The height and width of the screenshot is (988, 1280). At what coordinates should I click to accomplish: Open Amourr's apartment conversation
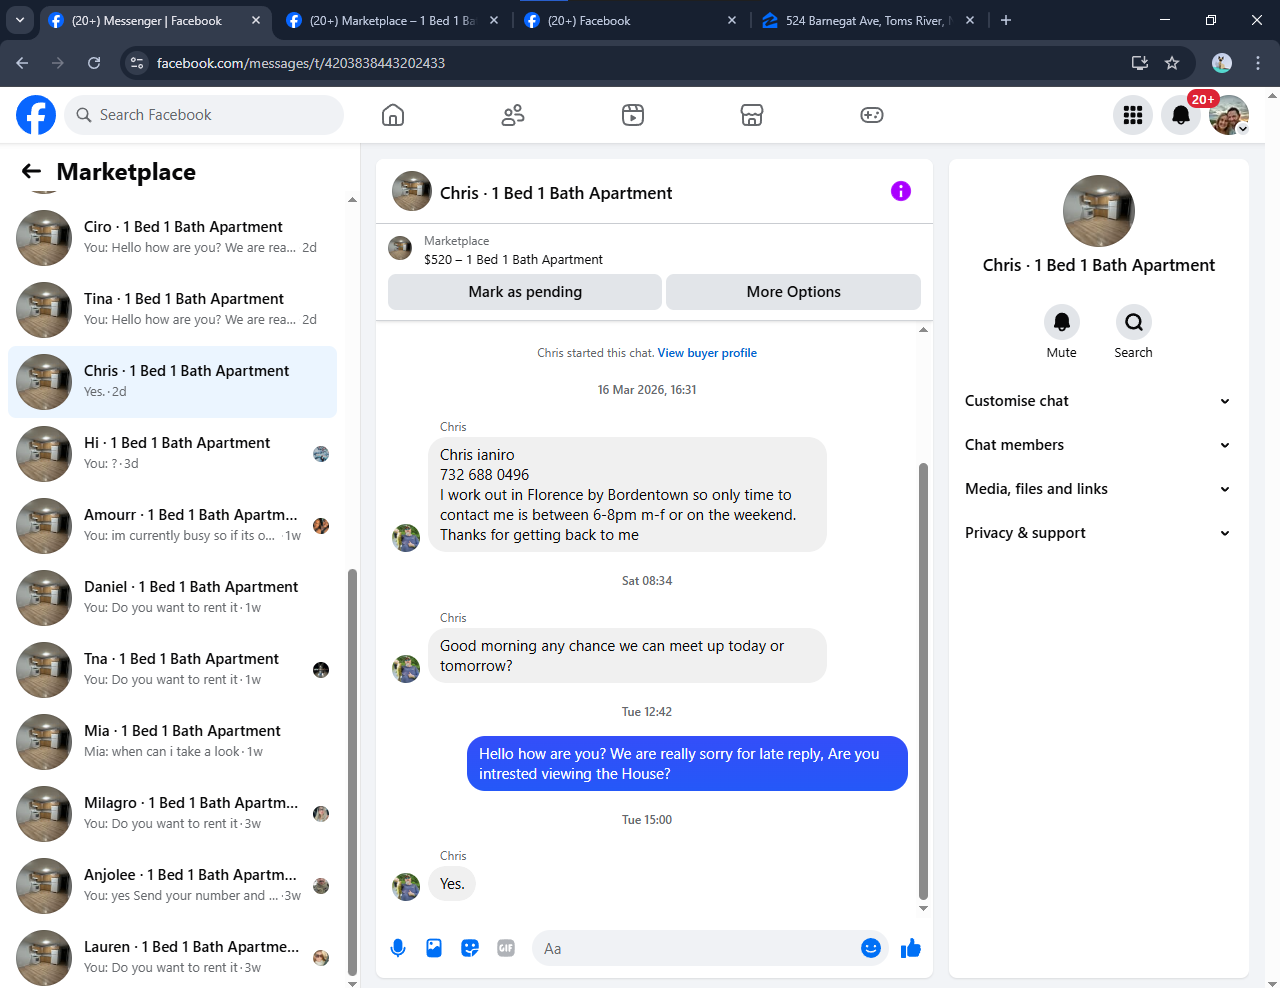point(172,526)
